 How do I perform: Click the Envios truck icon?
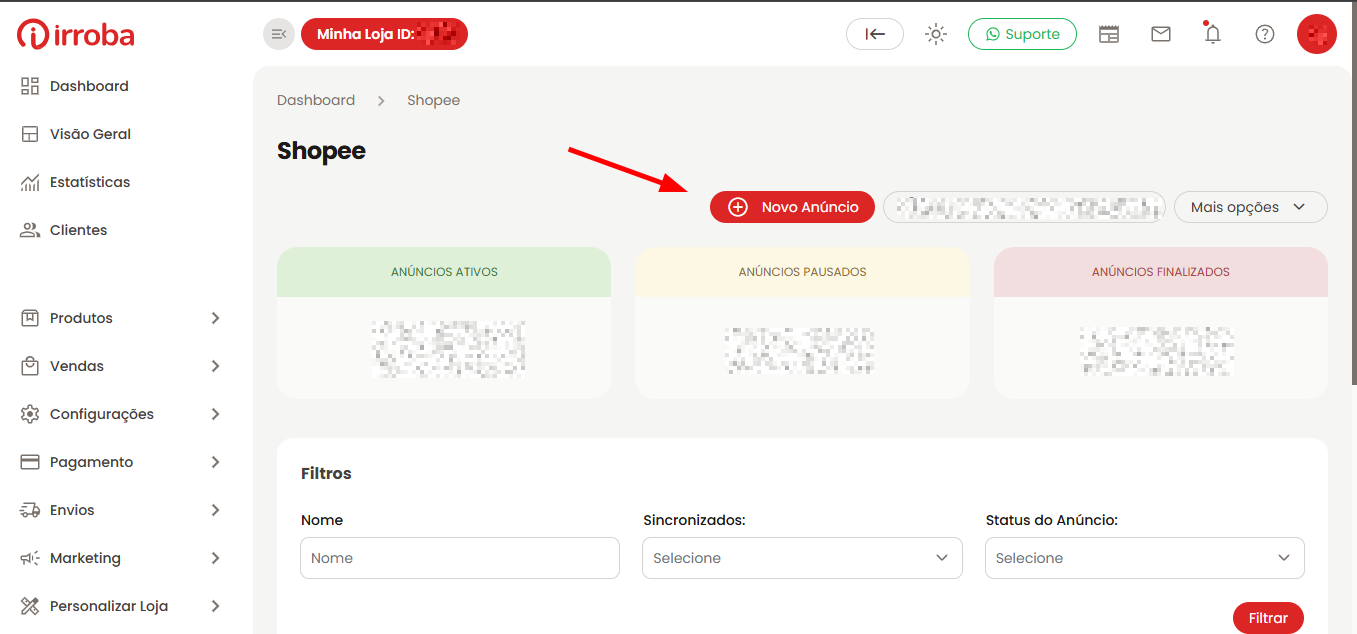[30, 510]
